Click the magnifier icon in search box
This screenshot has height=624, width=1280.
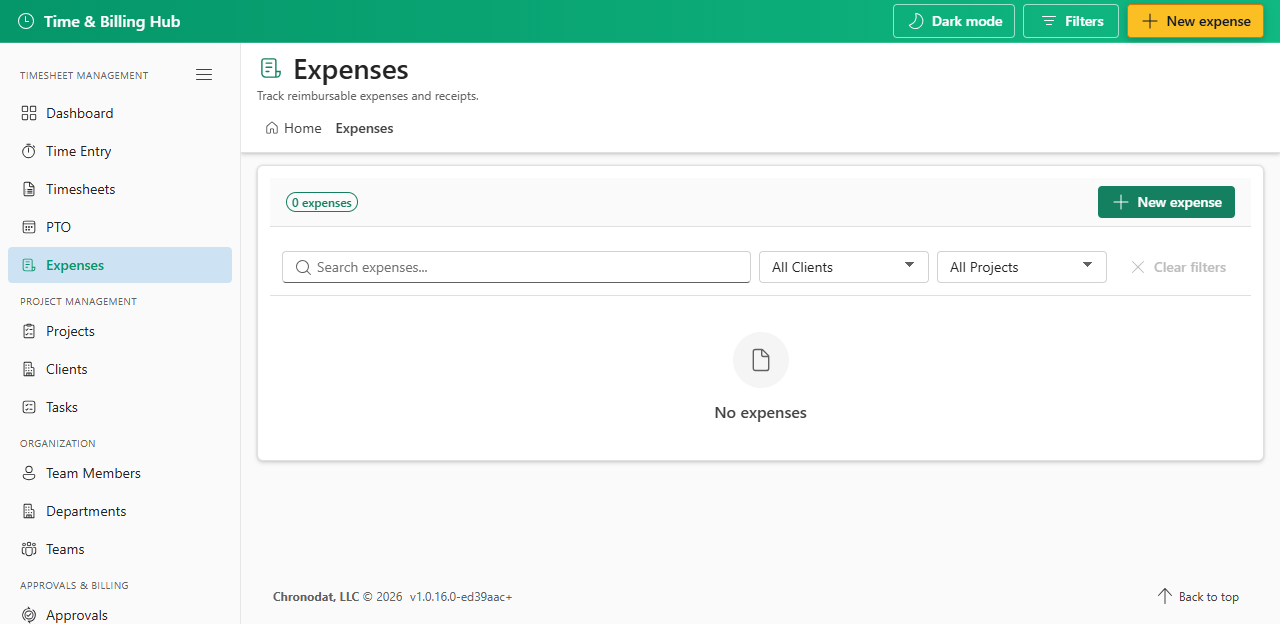pyautogui.click(x=303, y=267)
